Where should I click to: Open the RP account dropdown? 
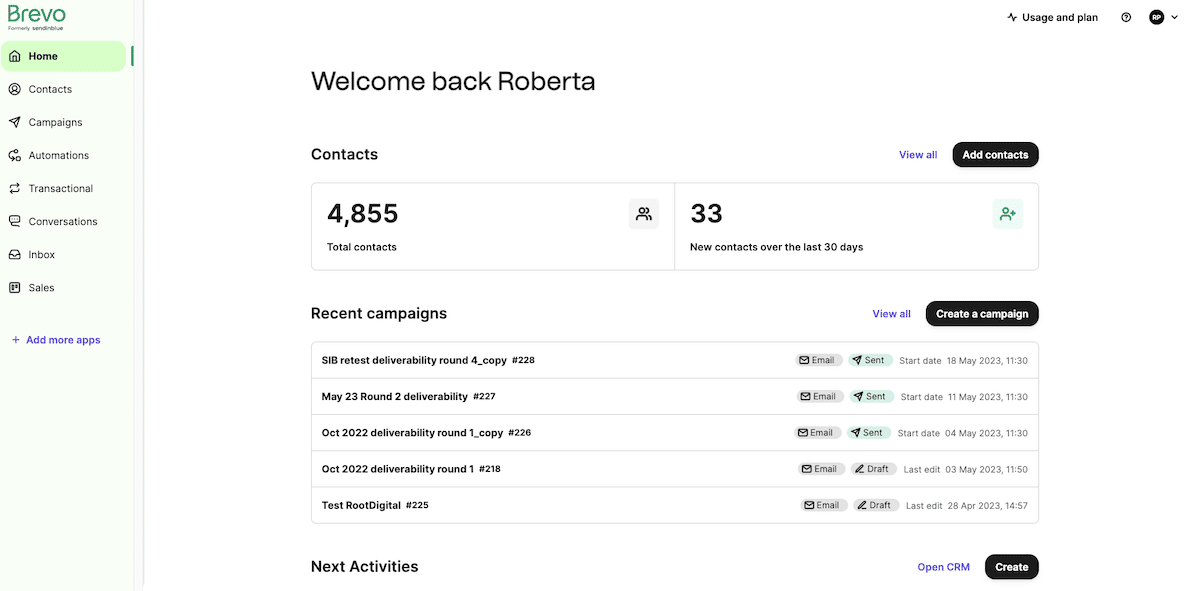click(1156, 17)
